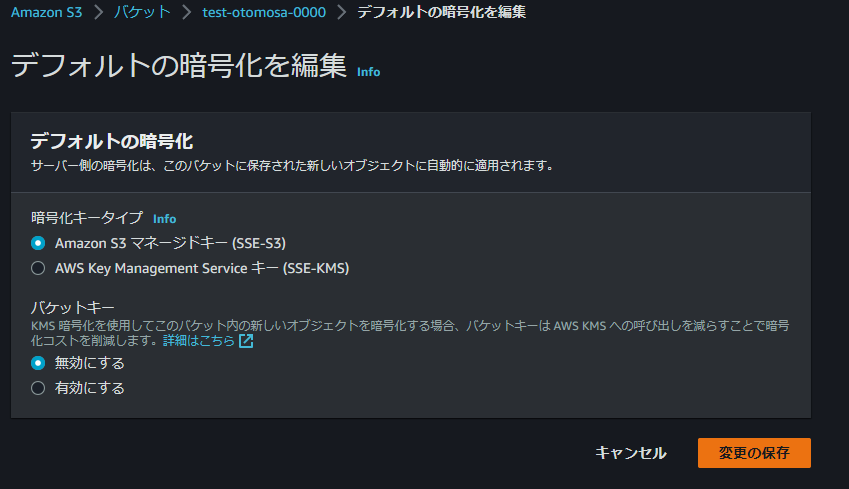The height and width of the screenshot is (489, 849).
Task: Click the バケットキー description paragraph
Action: click(410, 333)
